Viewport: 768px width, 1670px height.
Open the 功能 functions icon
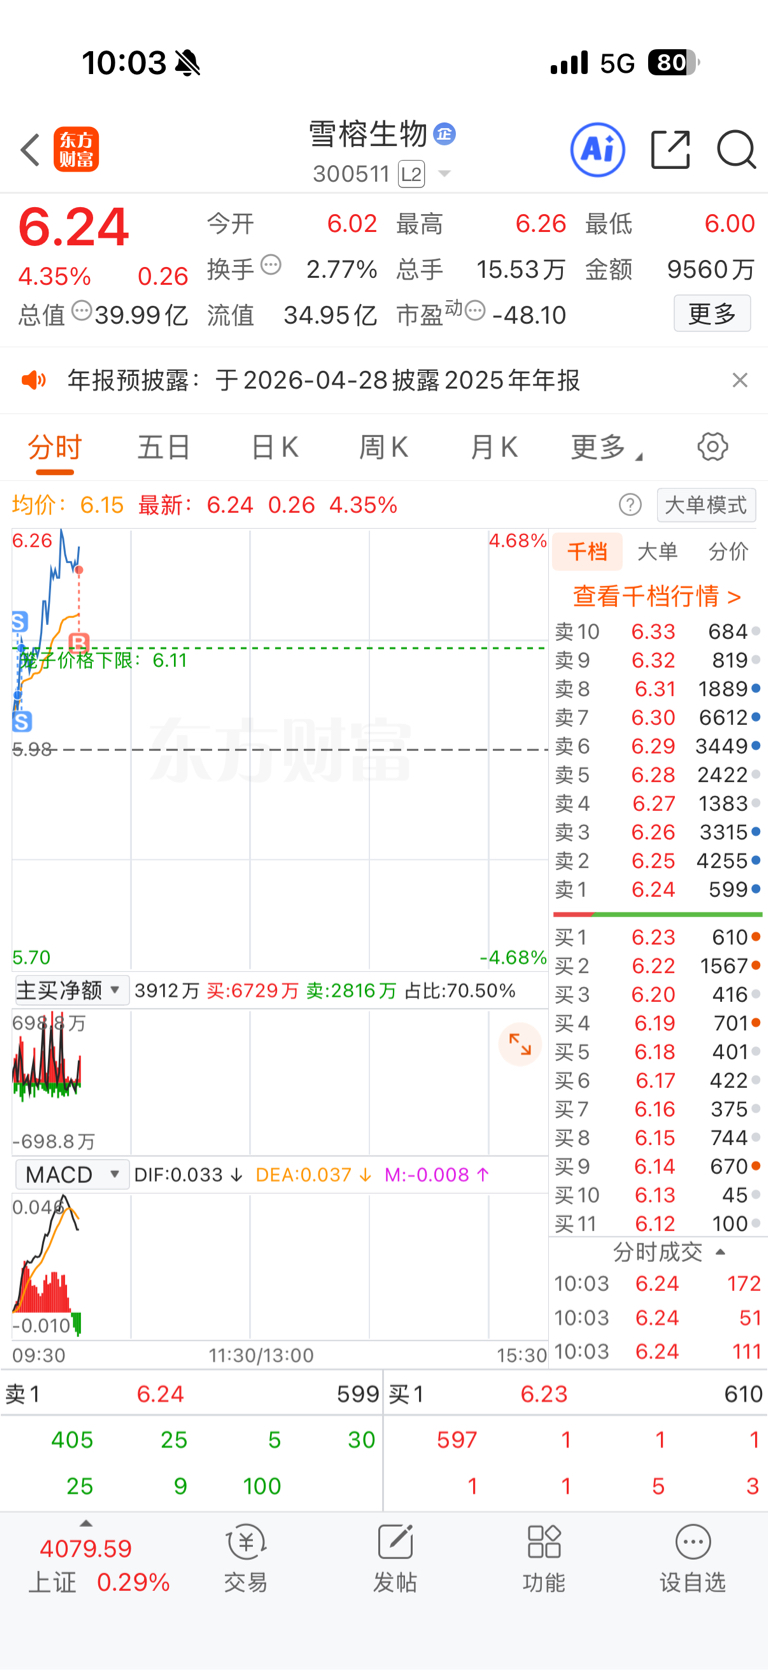(x=544, y=1558)
